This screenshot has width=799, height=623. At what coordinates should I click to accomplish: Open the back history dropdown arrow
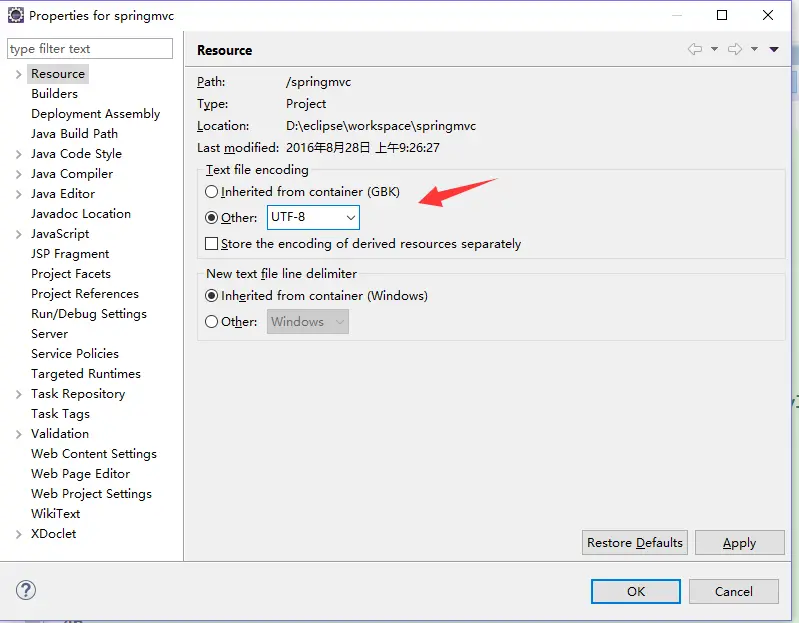pyautogui.click(x=714, y=49)
